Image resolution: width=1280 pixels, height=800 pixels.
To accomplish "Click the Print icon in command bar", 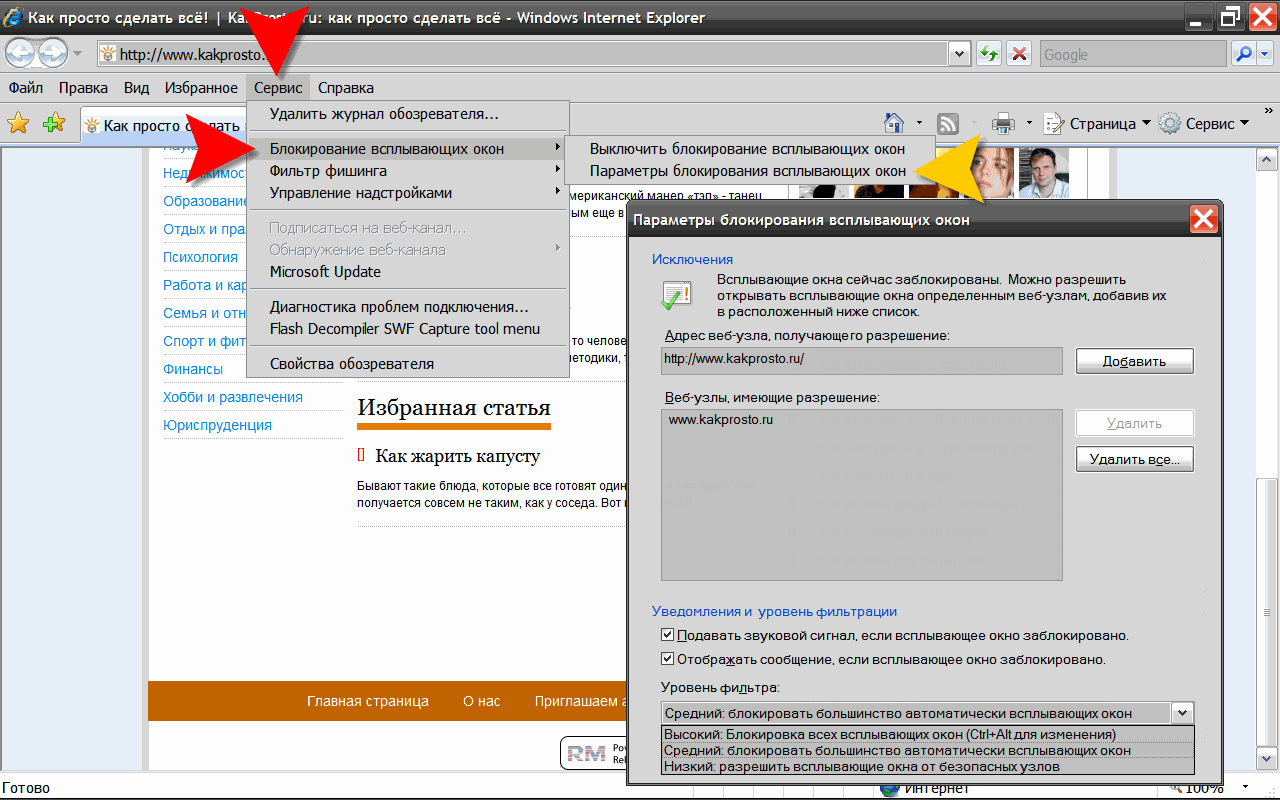I will (1003, 123).
